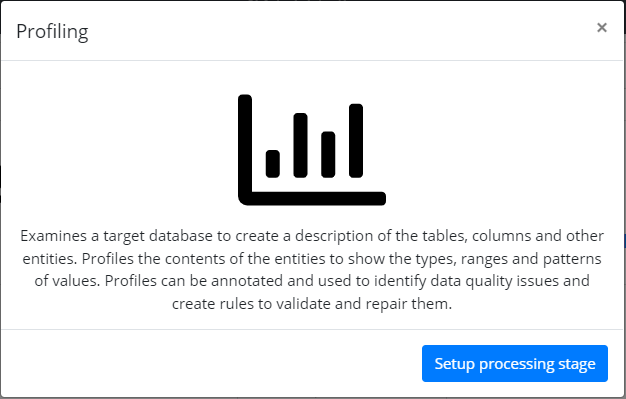626x399 pixels.
Task: Click the text 'create rules to validate and repair them'
Action: pyautogui.click(x=310, y=304)
